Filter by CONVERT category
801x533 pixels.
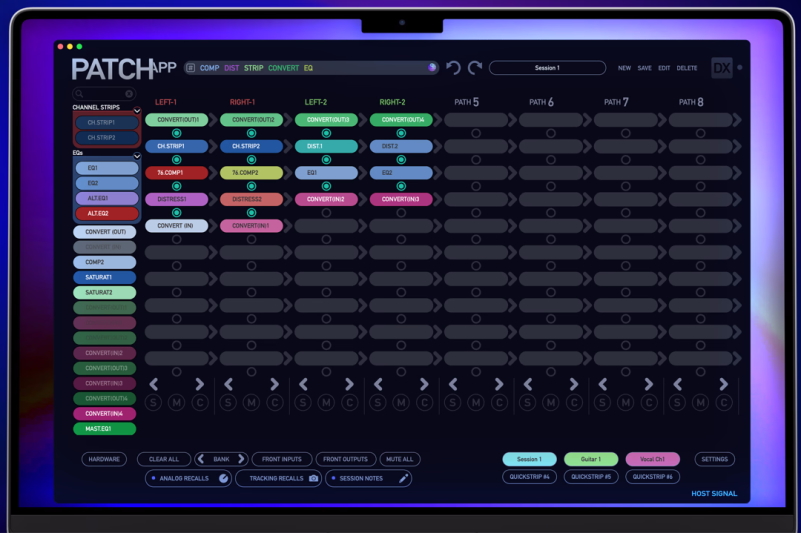tap(284, 67)
